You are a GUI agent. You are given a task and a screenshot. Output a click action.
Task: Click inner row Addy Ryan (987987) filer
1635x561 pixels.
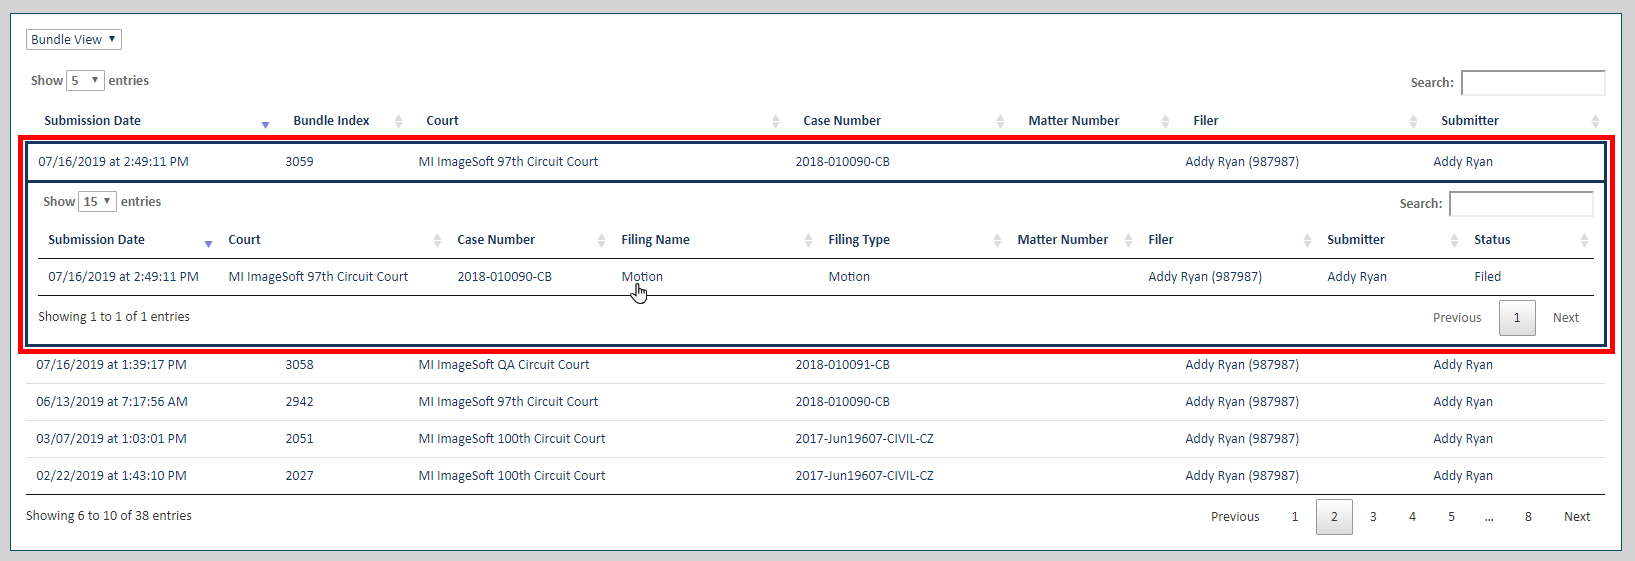click(1205, 277)
